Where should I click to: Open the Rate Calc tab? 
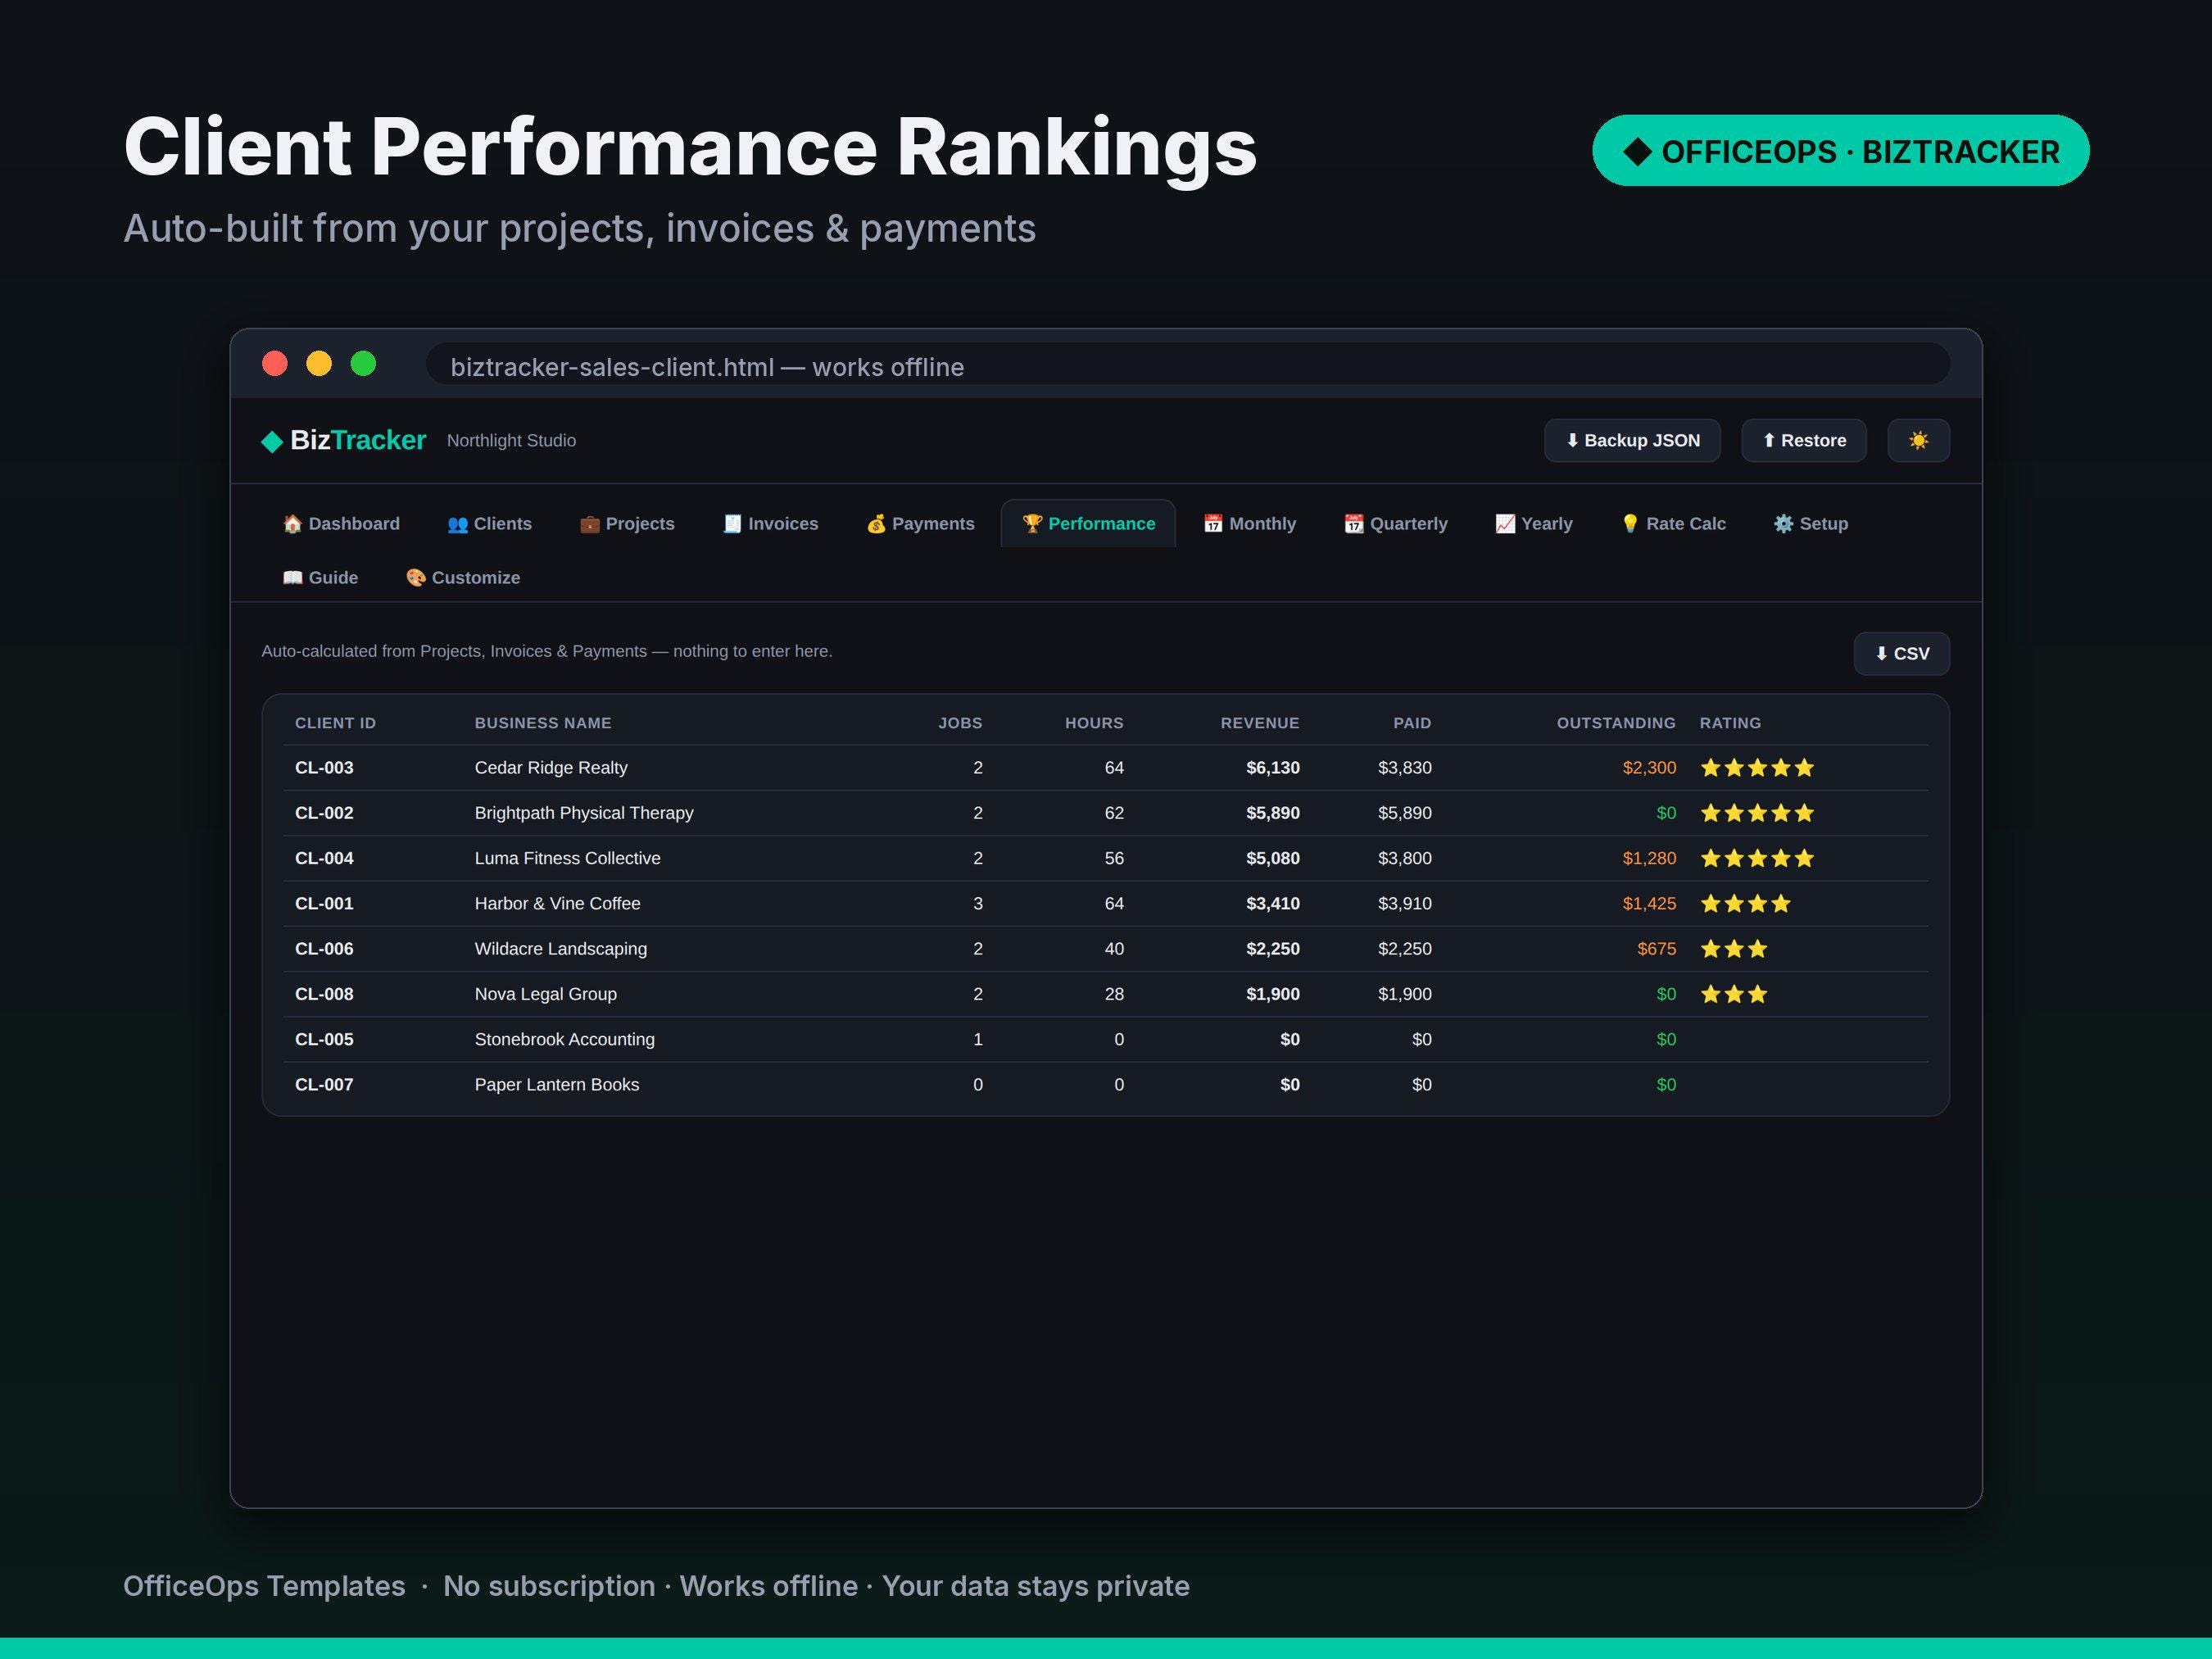[1673, 523]
